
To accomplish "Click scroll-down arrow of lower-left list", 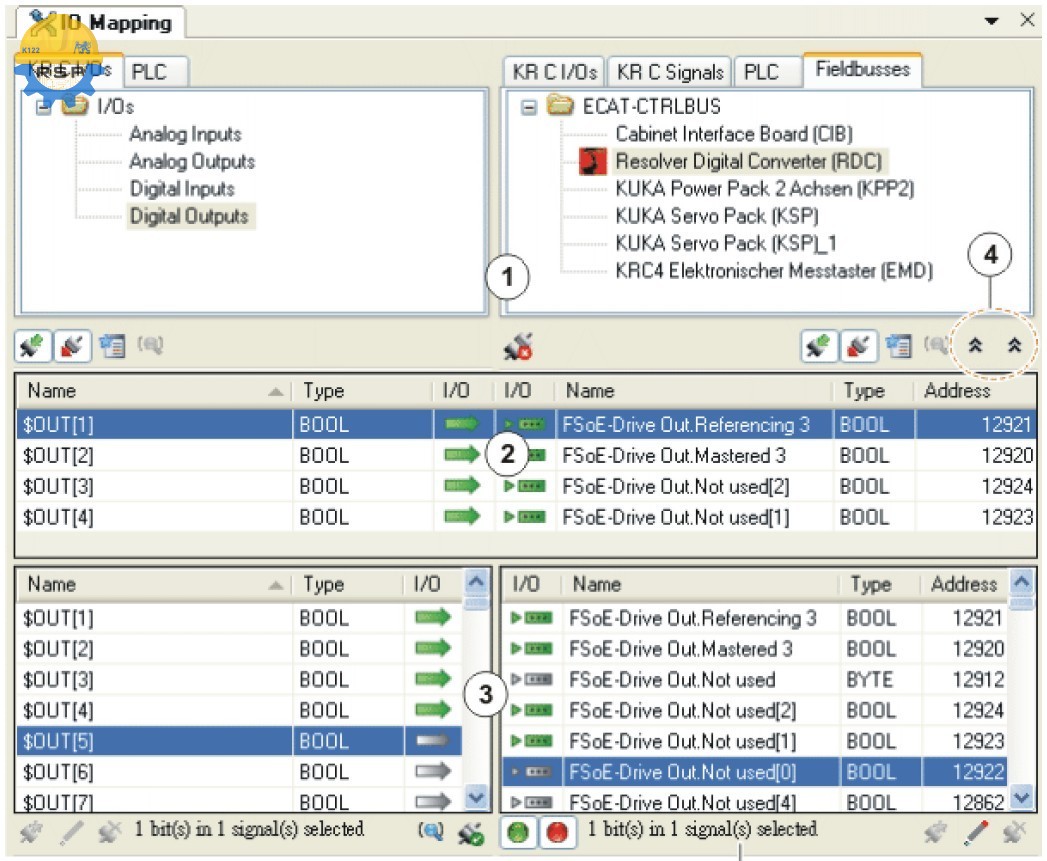I will (x=476, y=797).
